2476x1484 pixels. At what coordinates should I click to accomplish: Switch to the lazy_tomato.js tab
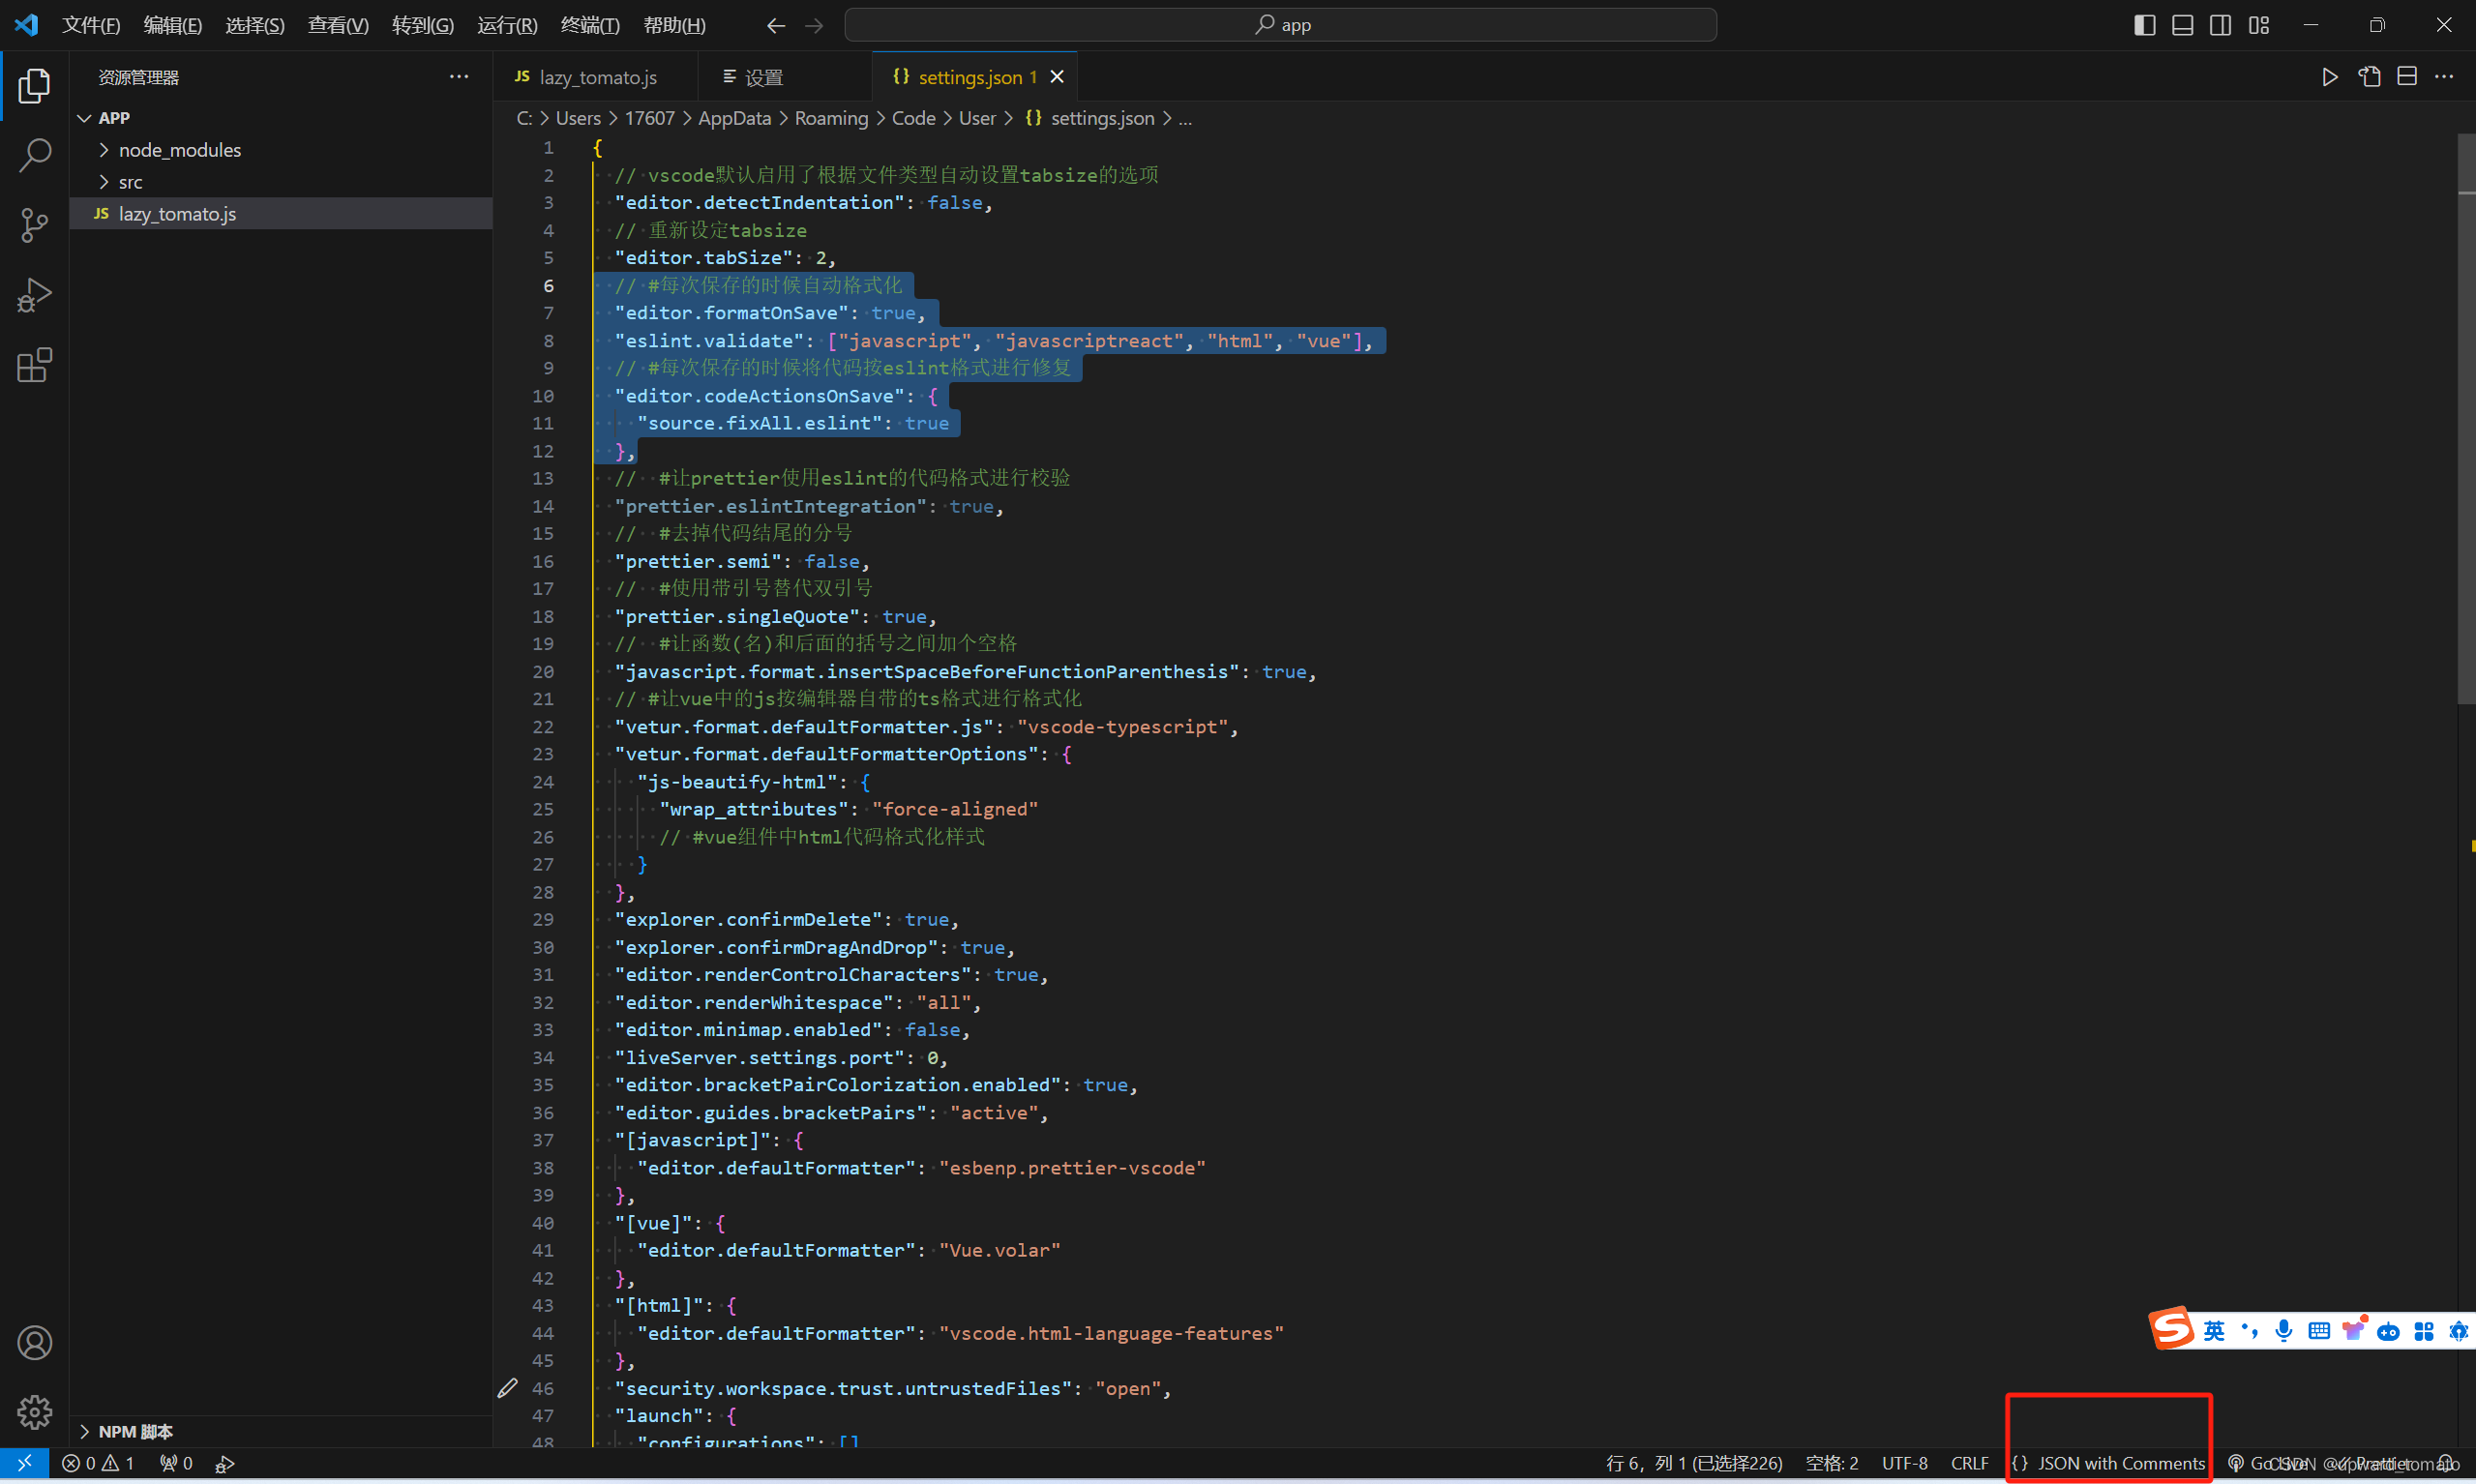click(x=596, y=76)
